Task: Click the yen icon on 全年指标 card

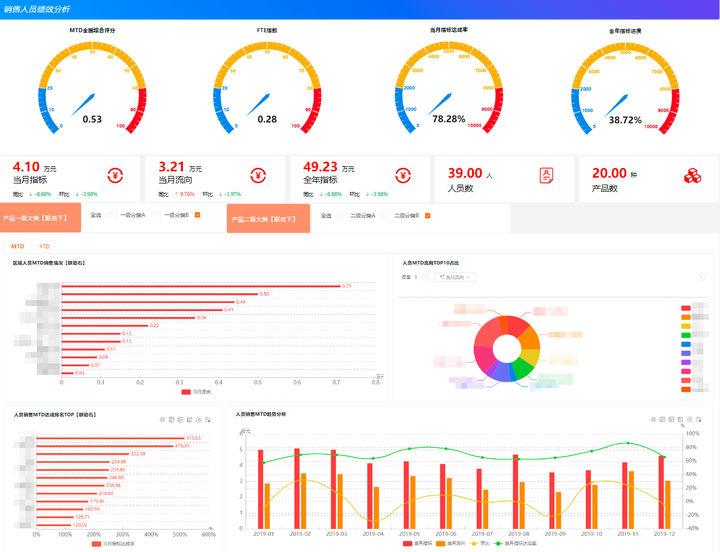Action: click(403, 175)
